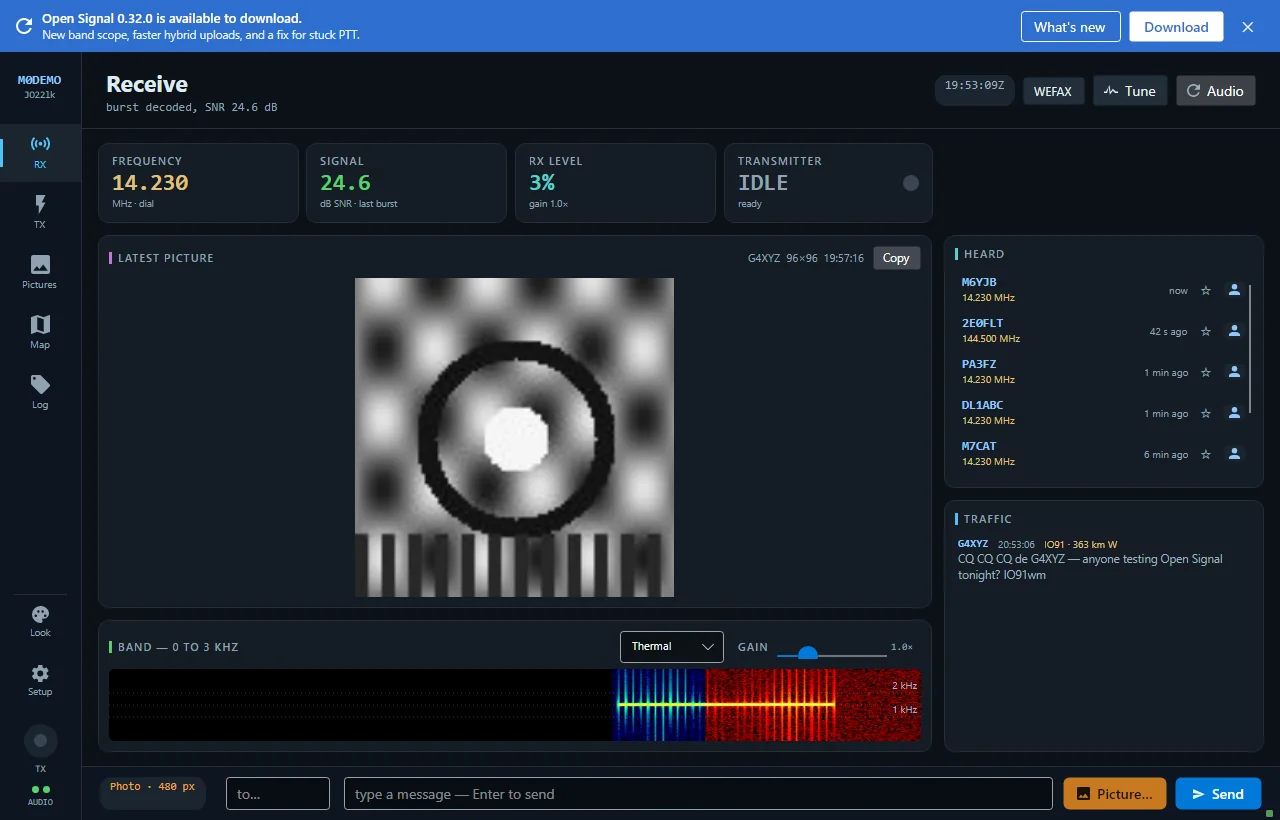
Task: Toggle the round TX transmit button
Action: pos(40,741)
